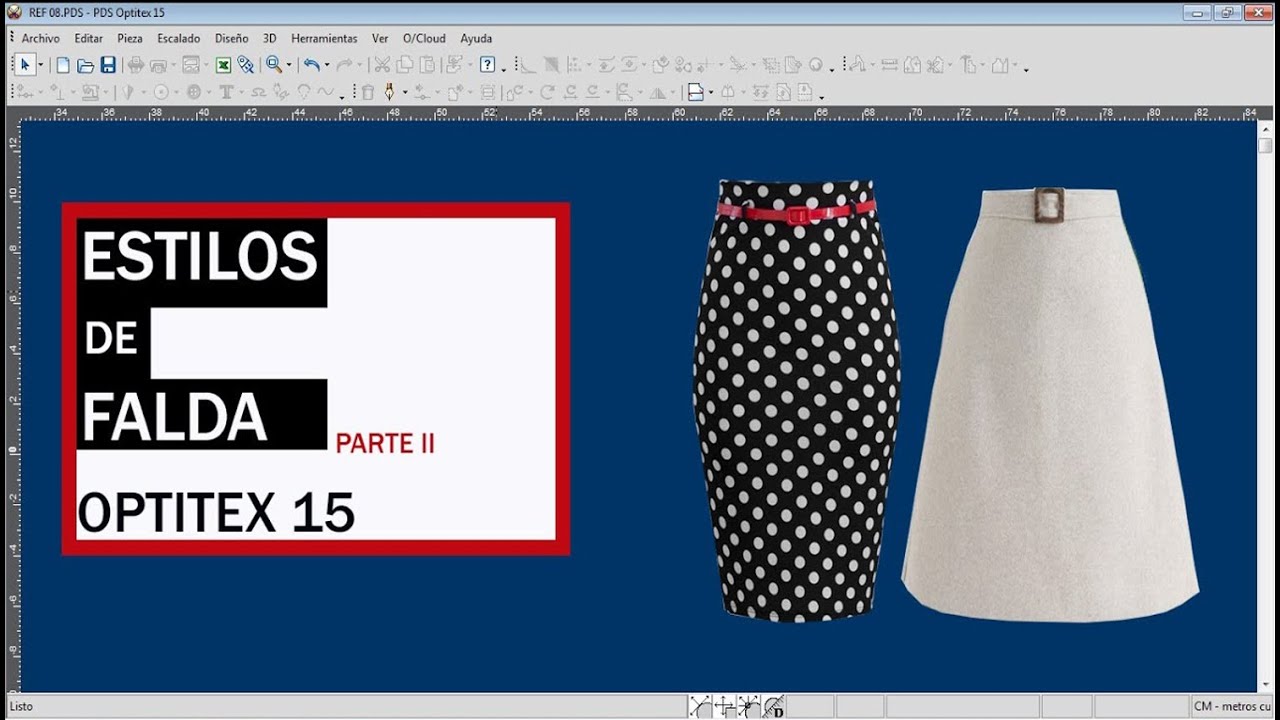Create a new file with blank page icon
Screen dimensions: 1280x720
62,65
